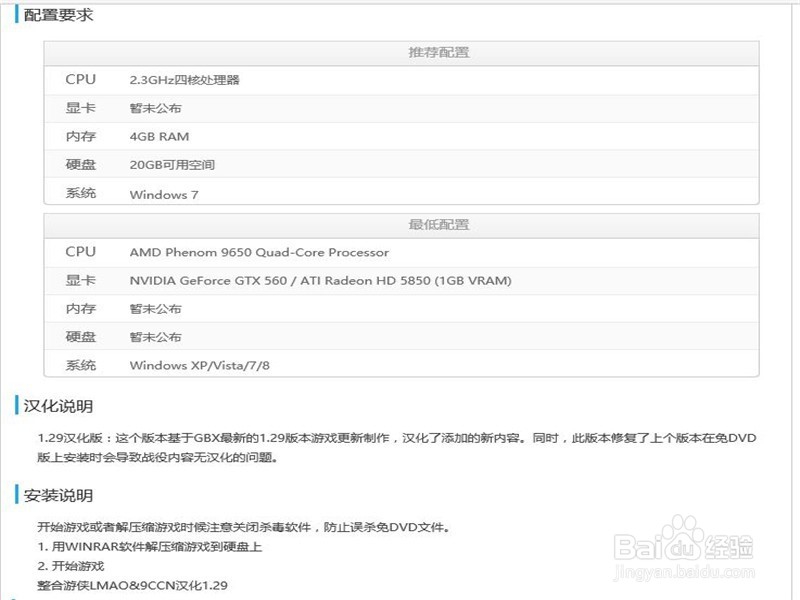Click the 显卡 label in 最低配置 table
This screenshot has height=600, width=800.
(x=81, y=280)
